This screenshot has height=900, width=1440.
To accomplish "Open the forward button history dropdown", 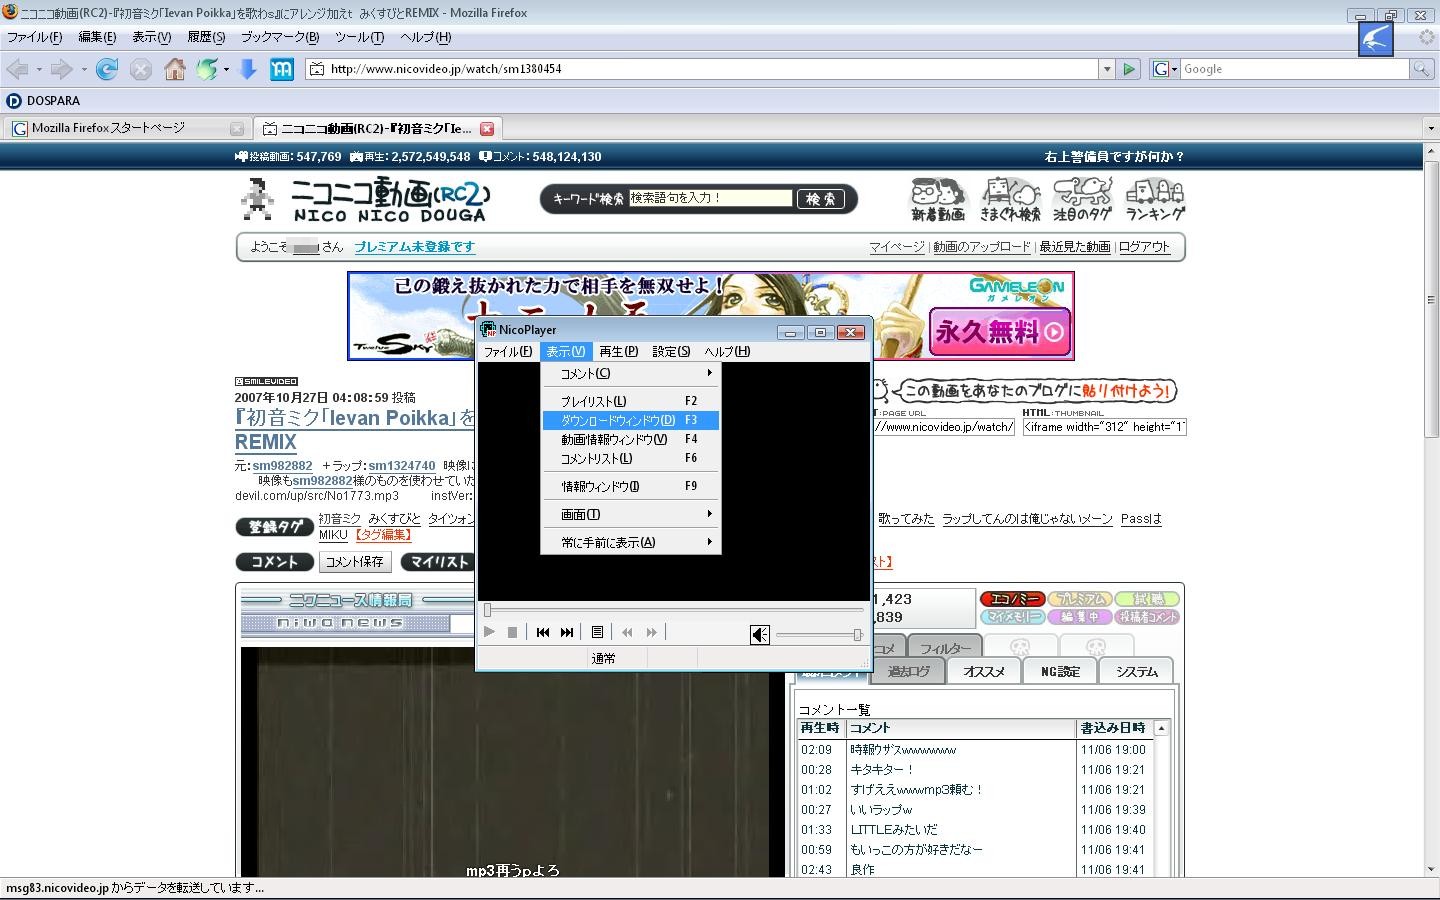I will pyautogui.click(x=84, y=69).
